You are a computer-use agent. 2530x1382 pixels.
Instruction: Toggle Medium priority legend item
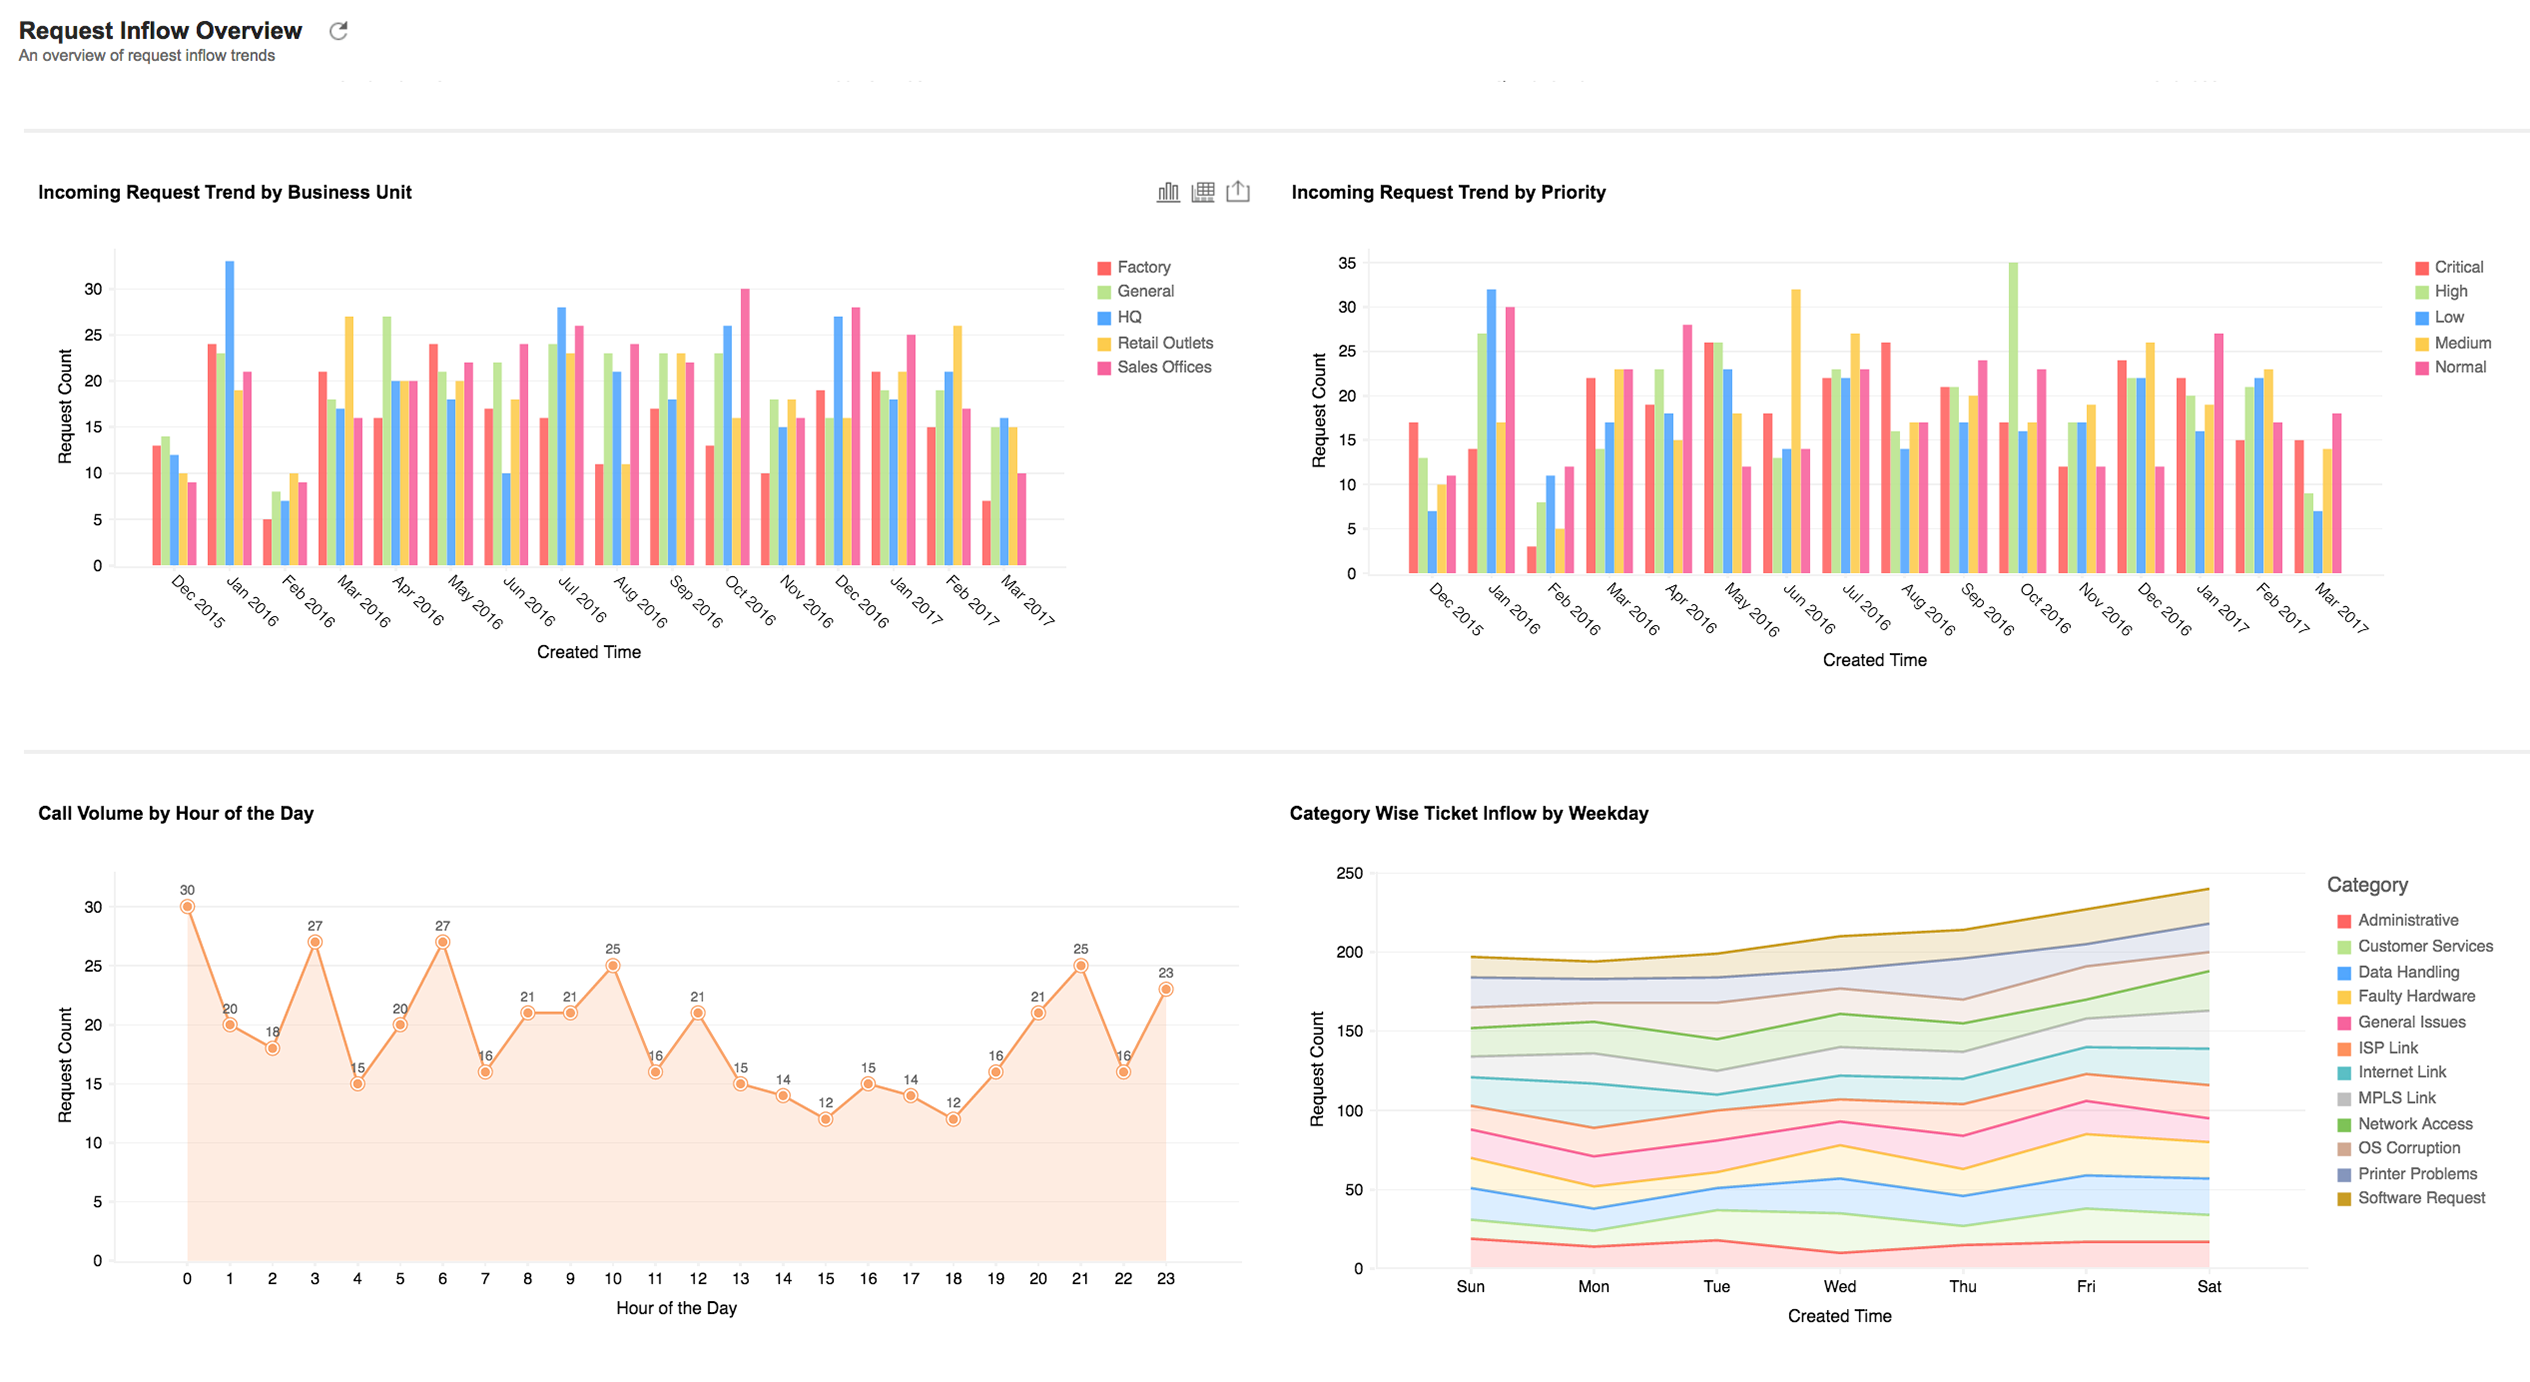(x=2462, y=343)
